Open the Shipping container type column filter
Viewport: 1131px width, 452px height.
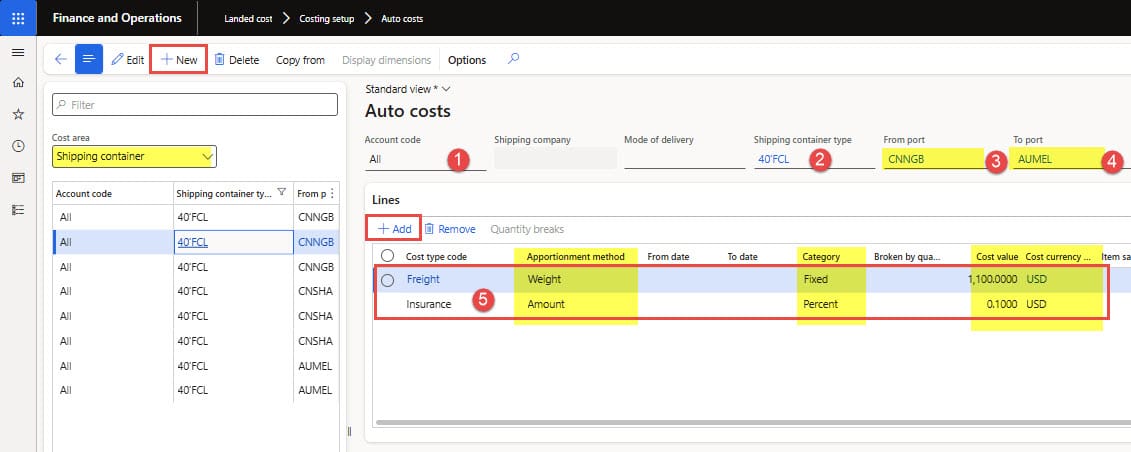pos(281,193)
